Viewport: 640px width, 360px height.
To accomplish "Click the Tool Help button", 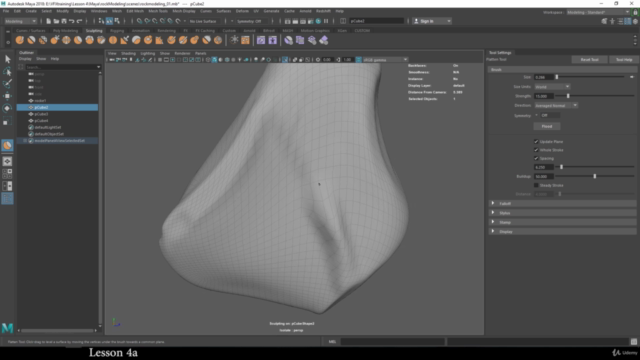I will [x=624, y=60].
